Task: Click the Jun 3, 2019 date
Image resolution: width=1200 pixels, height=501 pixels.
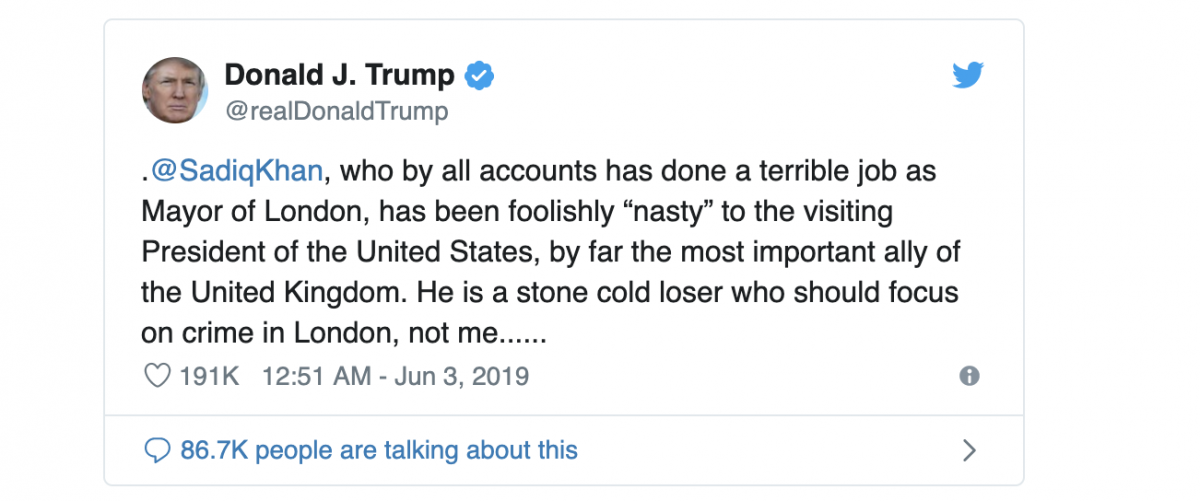Action: tap(460, 376)
